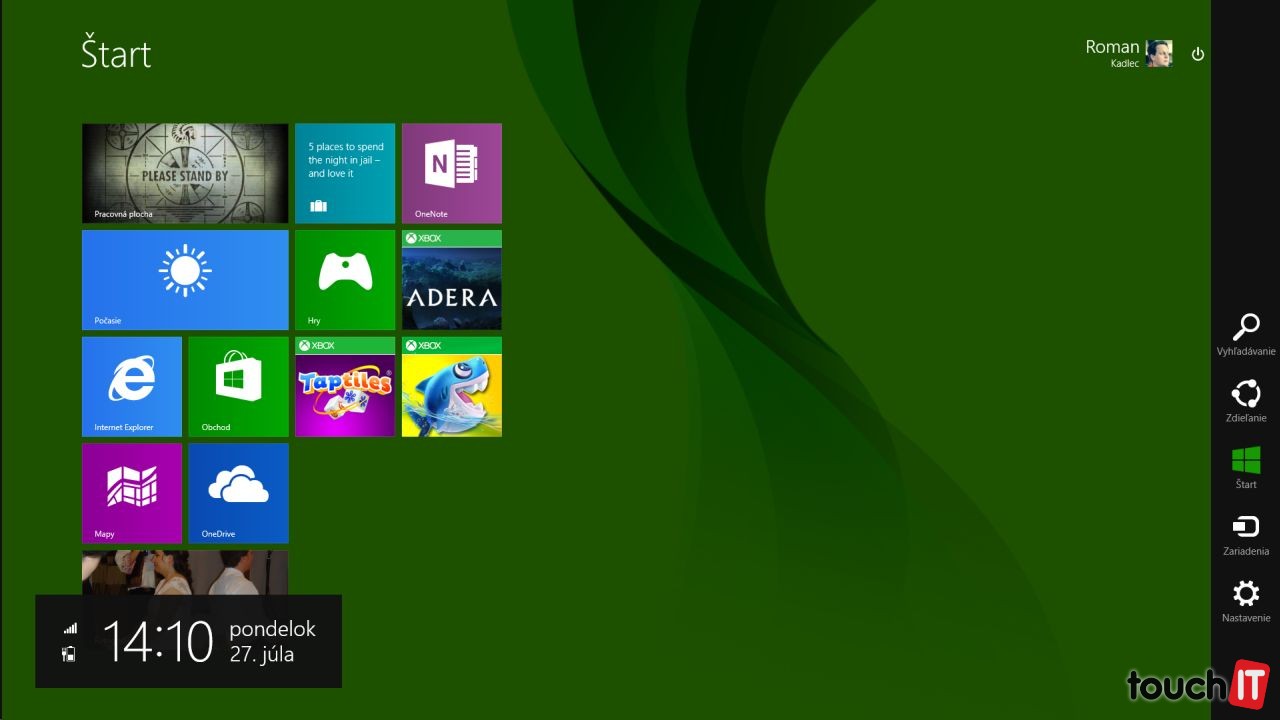Open the Zariadenia devices charm
1280x720 pixels.
(x=1245, y=533)
